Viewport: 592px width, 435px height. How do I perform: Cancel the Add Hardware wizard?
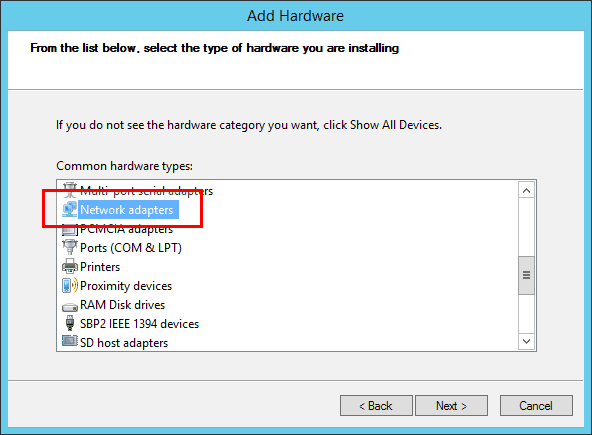(x=536, y=406)
